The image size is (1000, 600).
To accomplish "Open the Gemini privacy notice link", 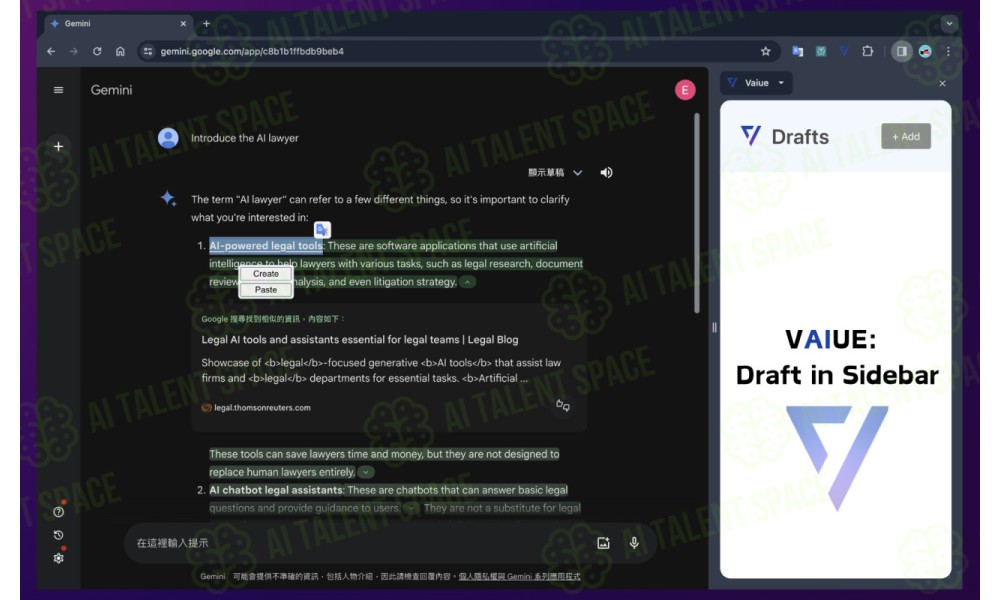I will coord(519,576).
